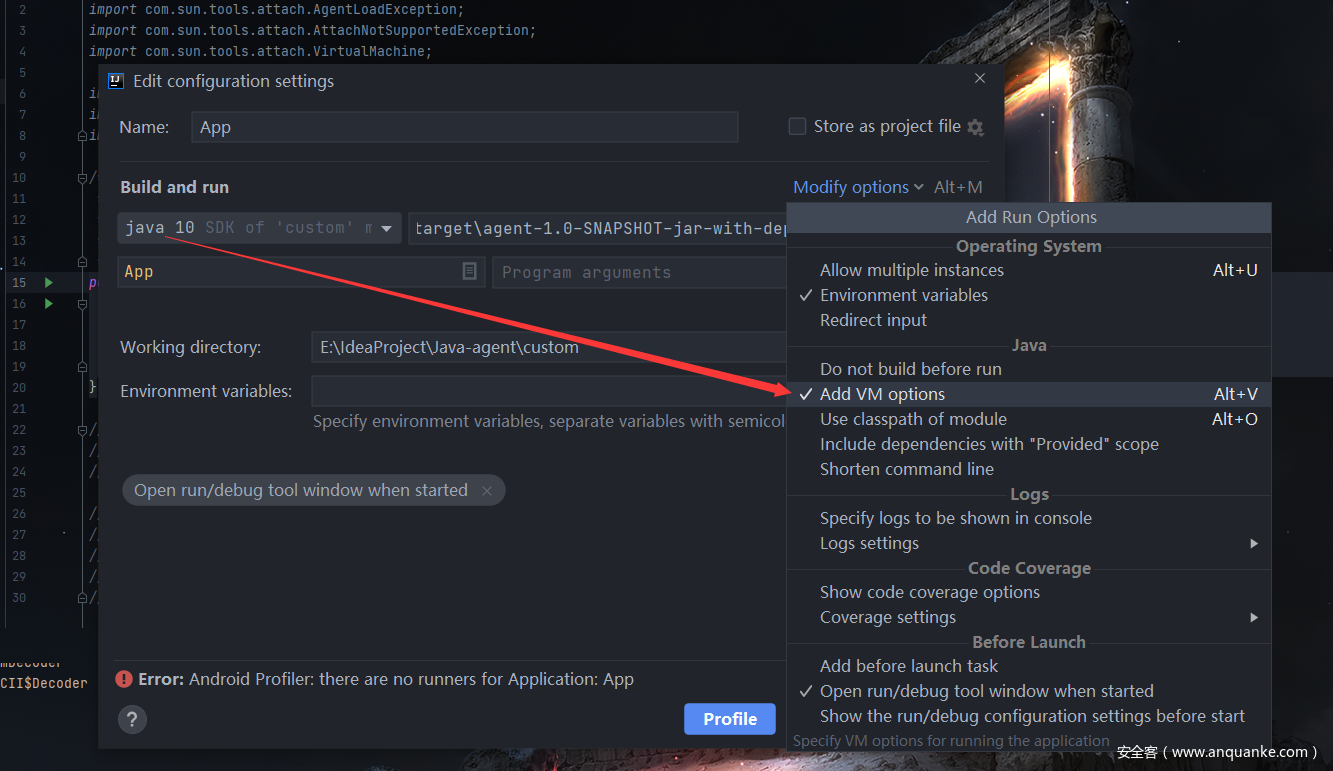The width and height of the screenshot is (1333, 771).
Task: Enable the Store as project file checkbox
Action: pyautogui.click(x=797, y=127)
